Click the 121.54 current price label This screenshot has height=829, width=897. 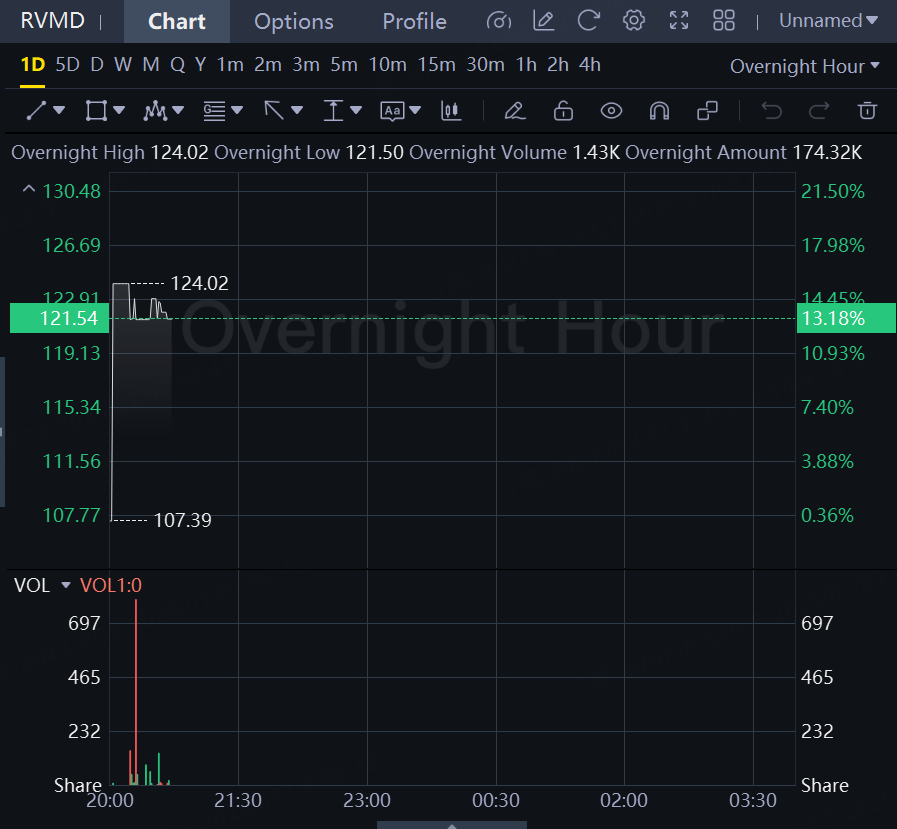59,318
